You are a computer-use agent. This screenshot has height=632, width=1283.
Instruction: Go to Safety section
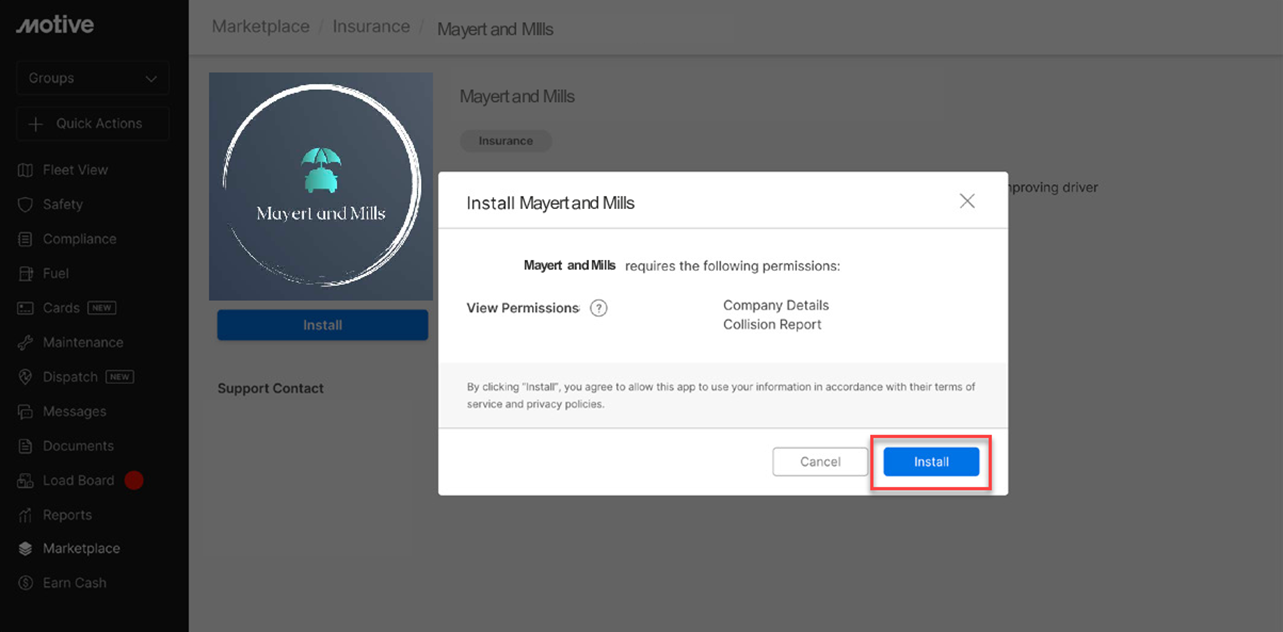[63, 204]
